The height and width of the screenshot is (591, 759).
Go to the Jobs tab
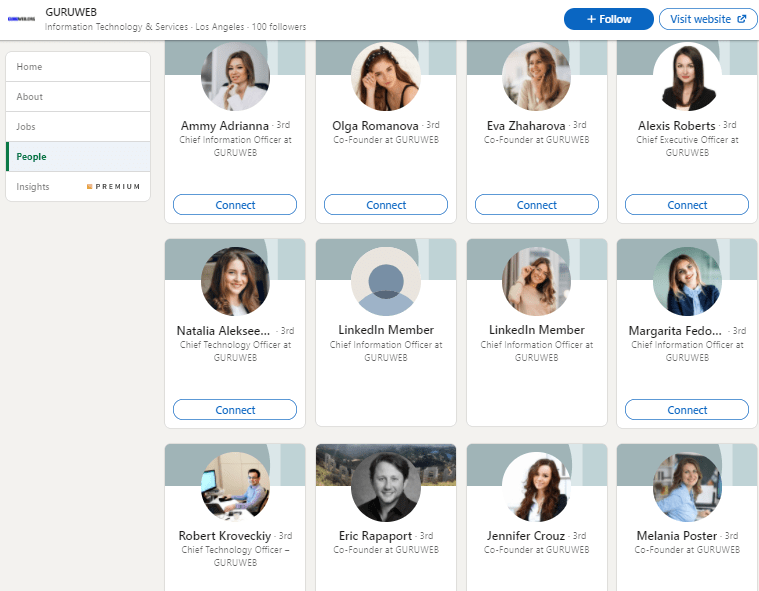(26, 127)
